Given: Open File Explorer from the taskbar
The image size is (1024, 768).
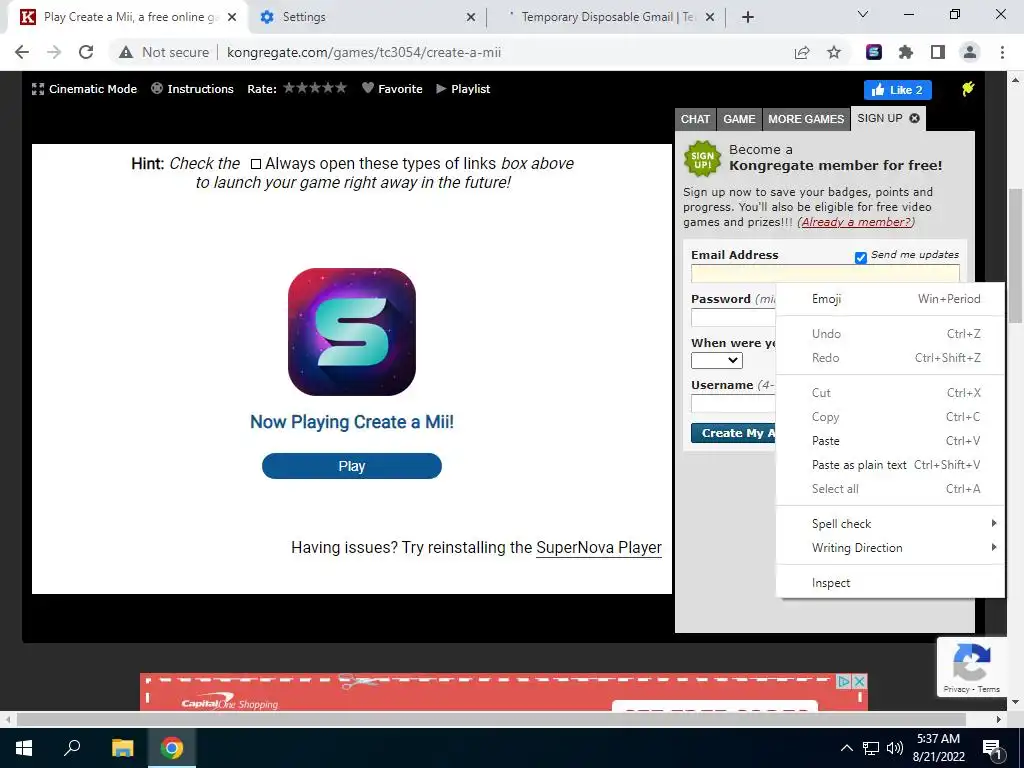Looking at the screenshot, I should [122, 748].
